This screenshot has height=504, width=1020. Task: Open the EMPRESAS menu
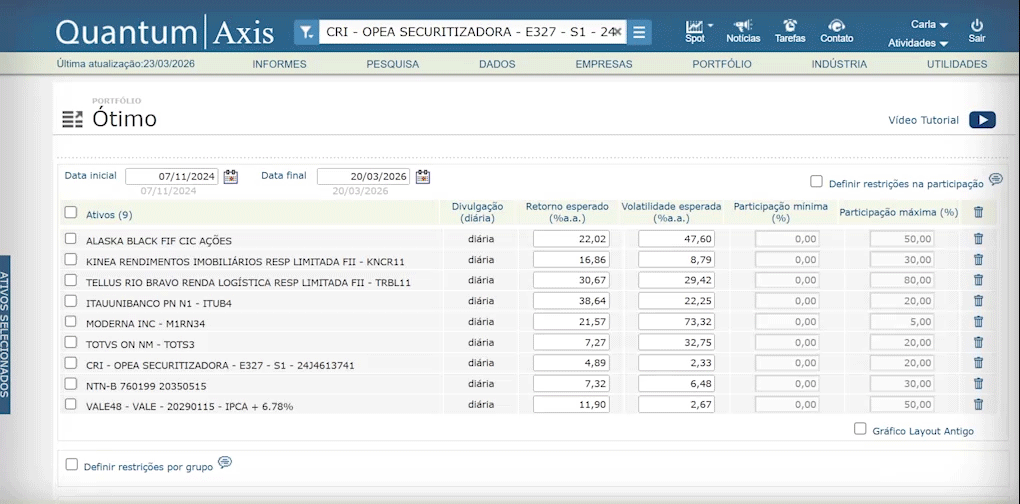603,64
